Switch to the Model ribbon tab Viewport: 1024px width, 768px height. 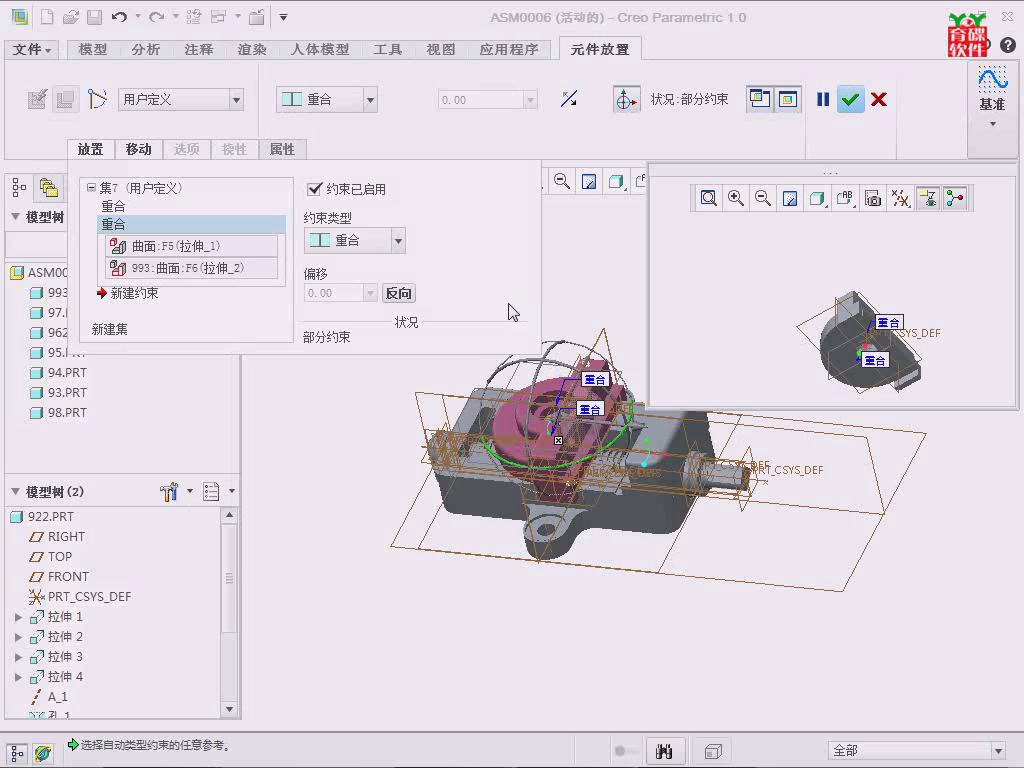point(93,49)
